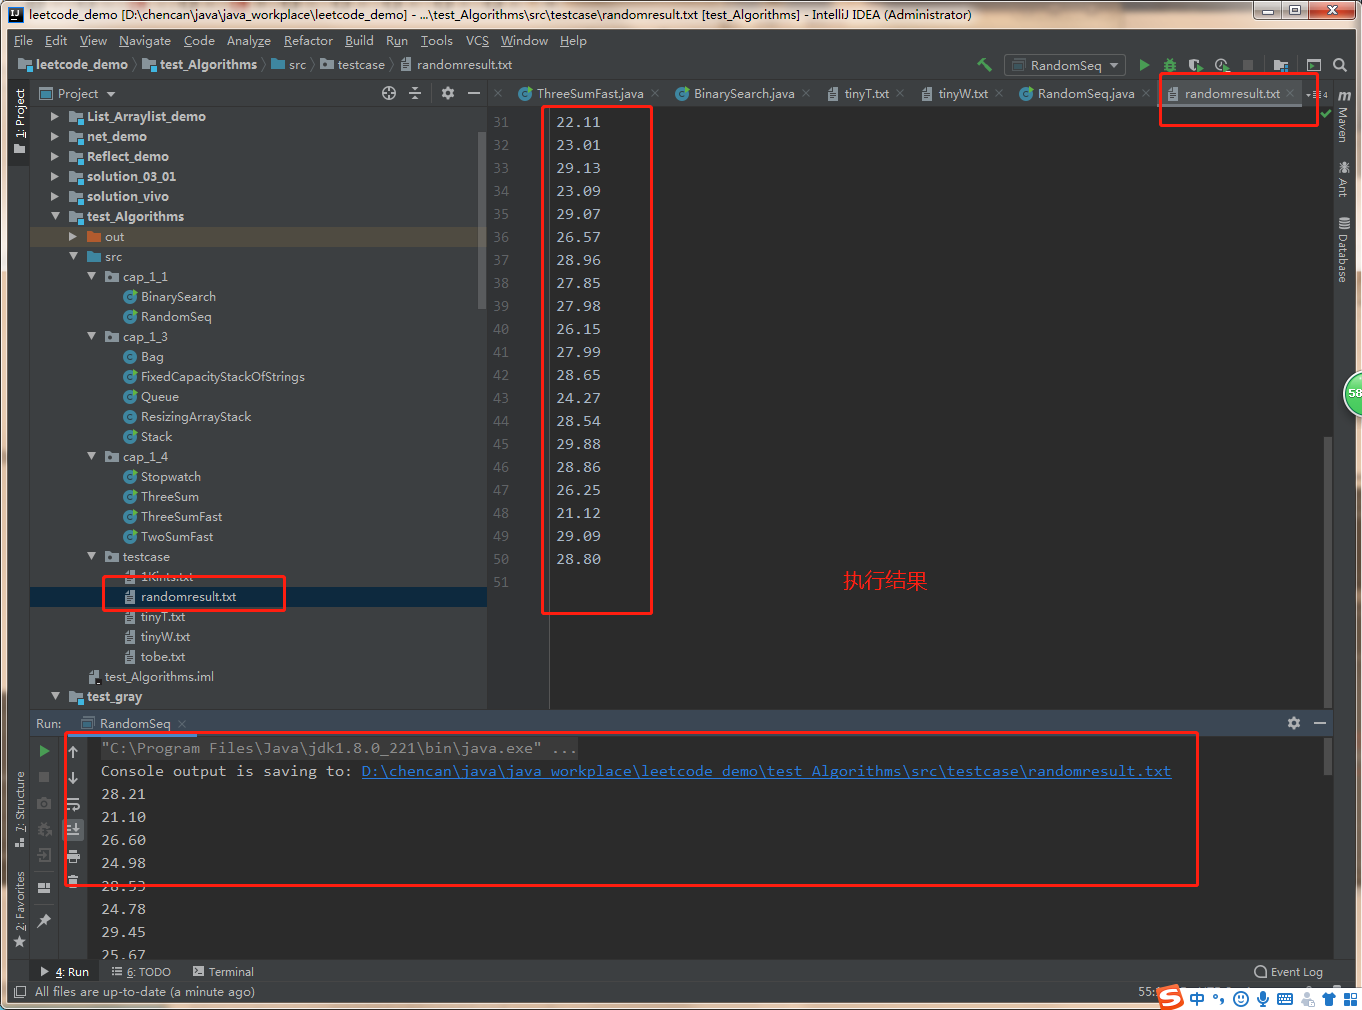
Task: Run RandomSeq with the green play button
Action: coord(1144,65)
